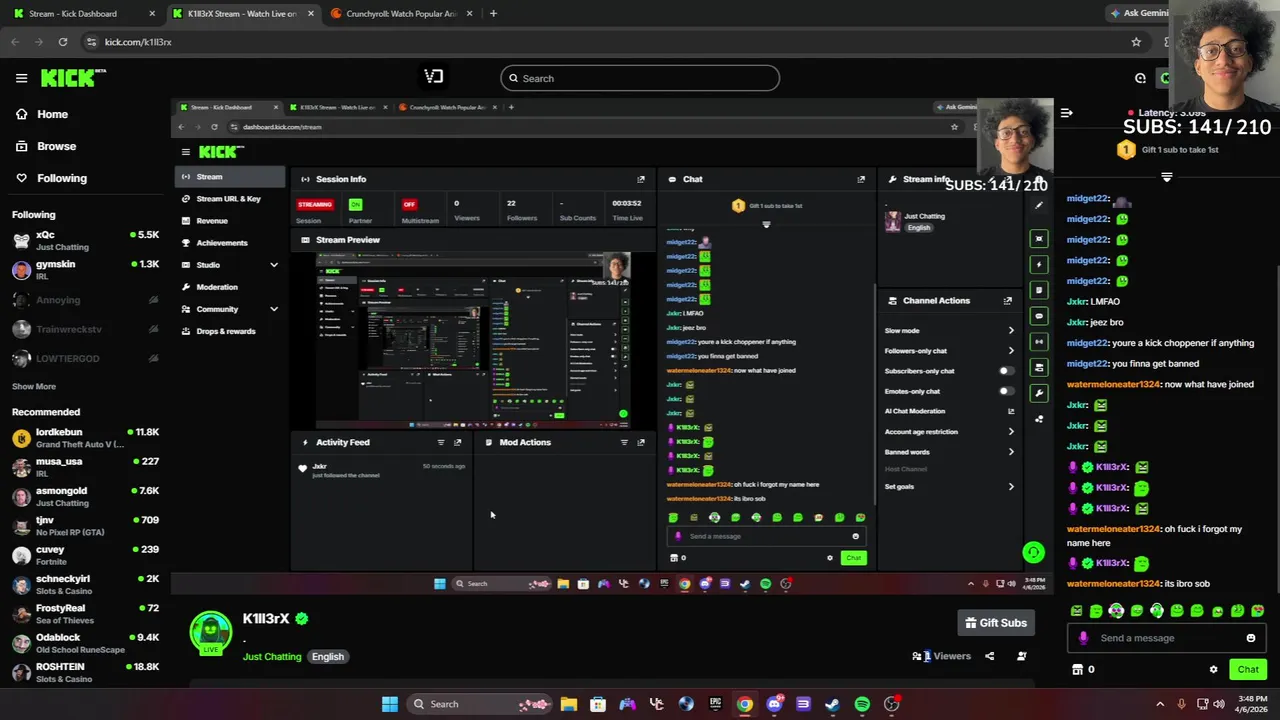Image resolution: width=1280 pixels, height=720 pixels.
Task: Open Account age restriction in streamed dashboard
Action: [x=950, y=432]
